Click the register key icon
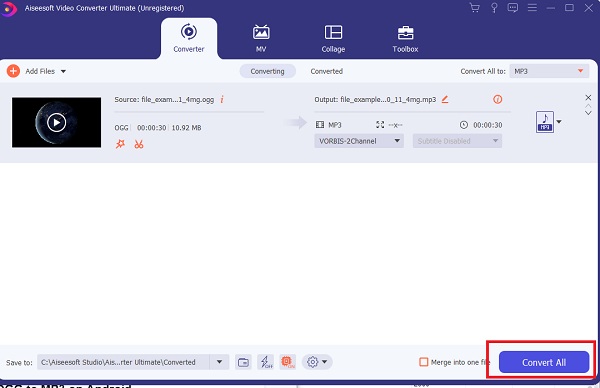Screen dimensions: 600x388 coord(494,8)
